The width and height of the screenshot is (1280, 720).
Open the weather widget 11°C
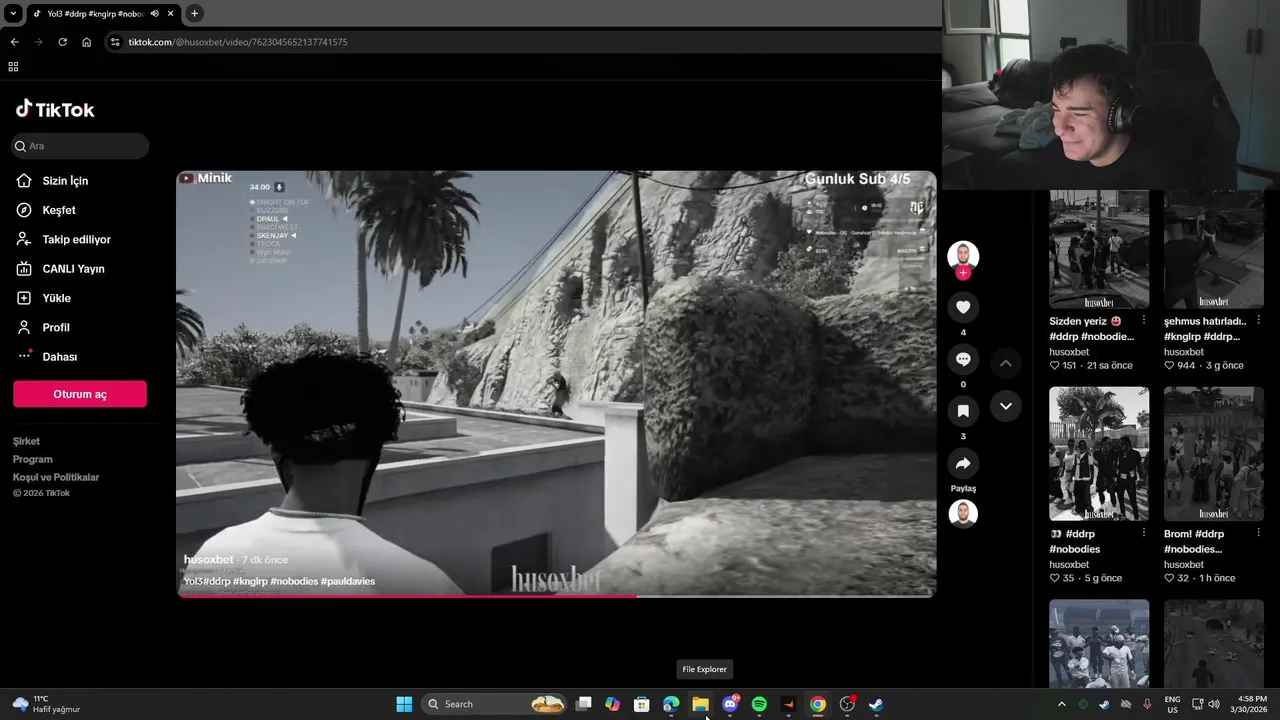pyautogui.click(x=46, y=704)
